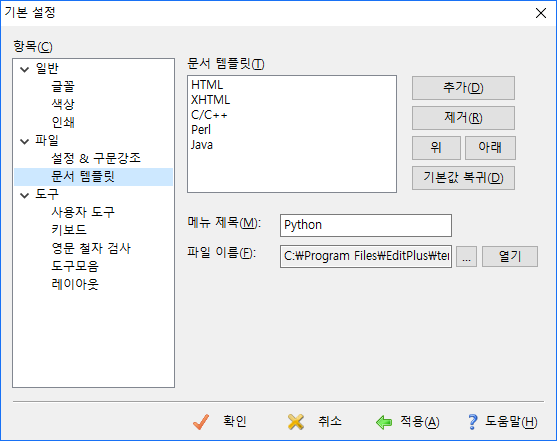Select 설정 & 구문강조 tree item
This screenshot has width=557, height=441.
[96, 158]
